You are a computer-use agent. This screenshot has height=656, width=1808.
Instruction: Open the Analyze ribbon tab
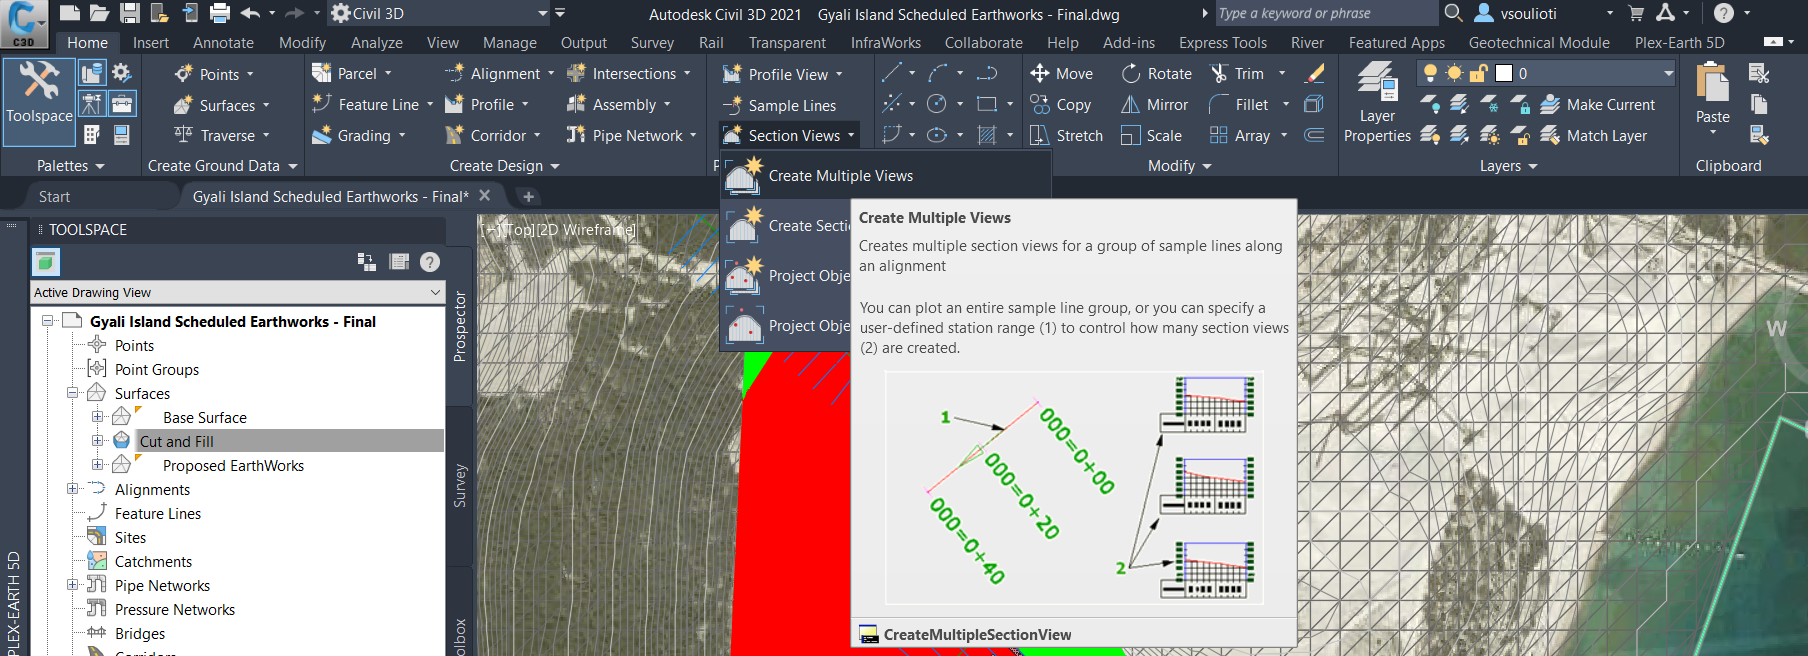click(376, 43)
